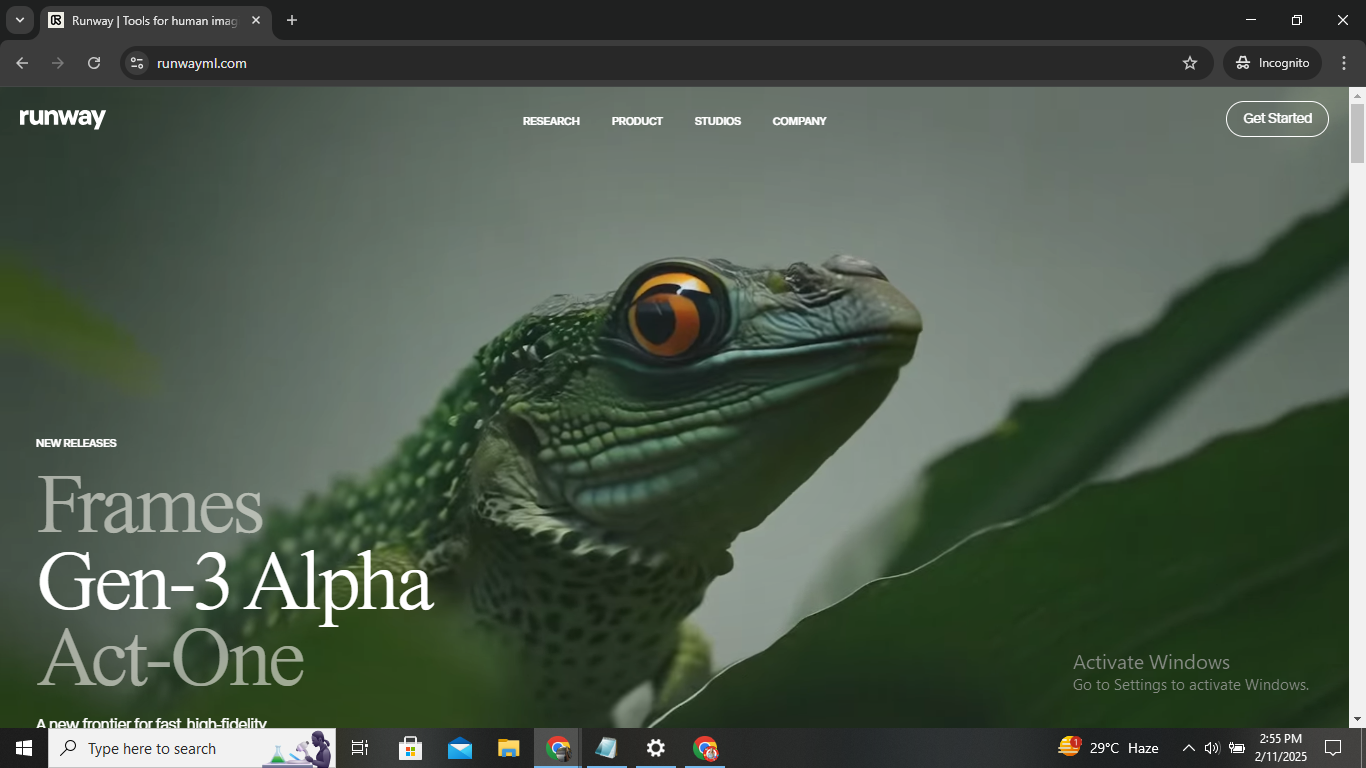Go forward to the next page
1366x768 pixels.
point(58,63)
